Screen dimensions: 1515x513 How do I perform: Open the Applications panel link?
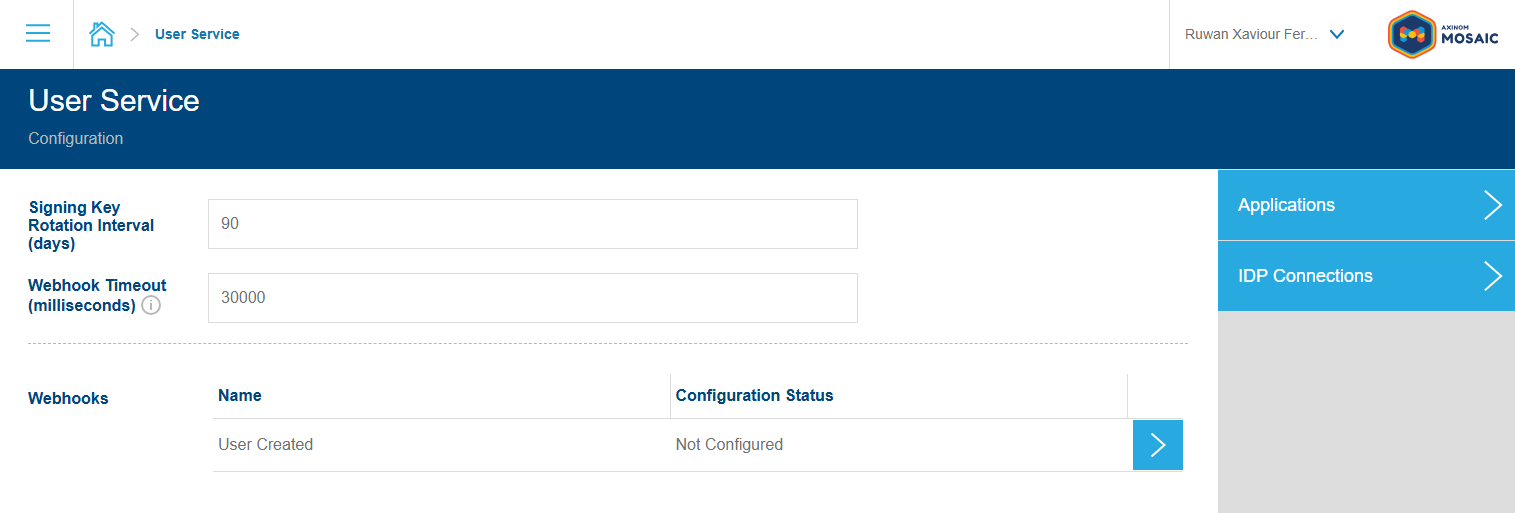pos(1286,205)
